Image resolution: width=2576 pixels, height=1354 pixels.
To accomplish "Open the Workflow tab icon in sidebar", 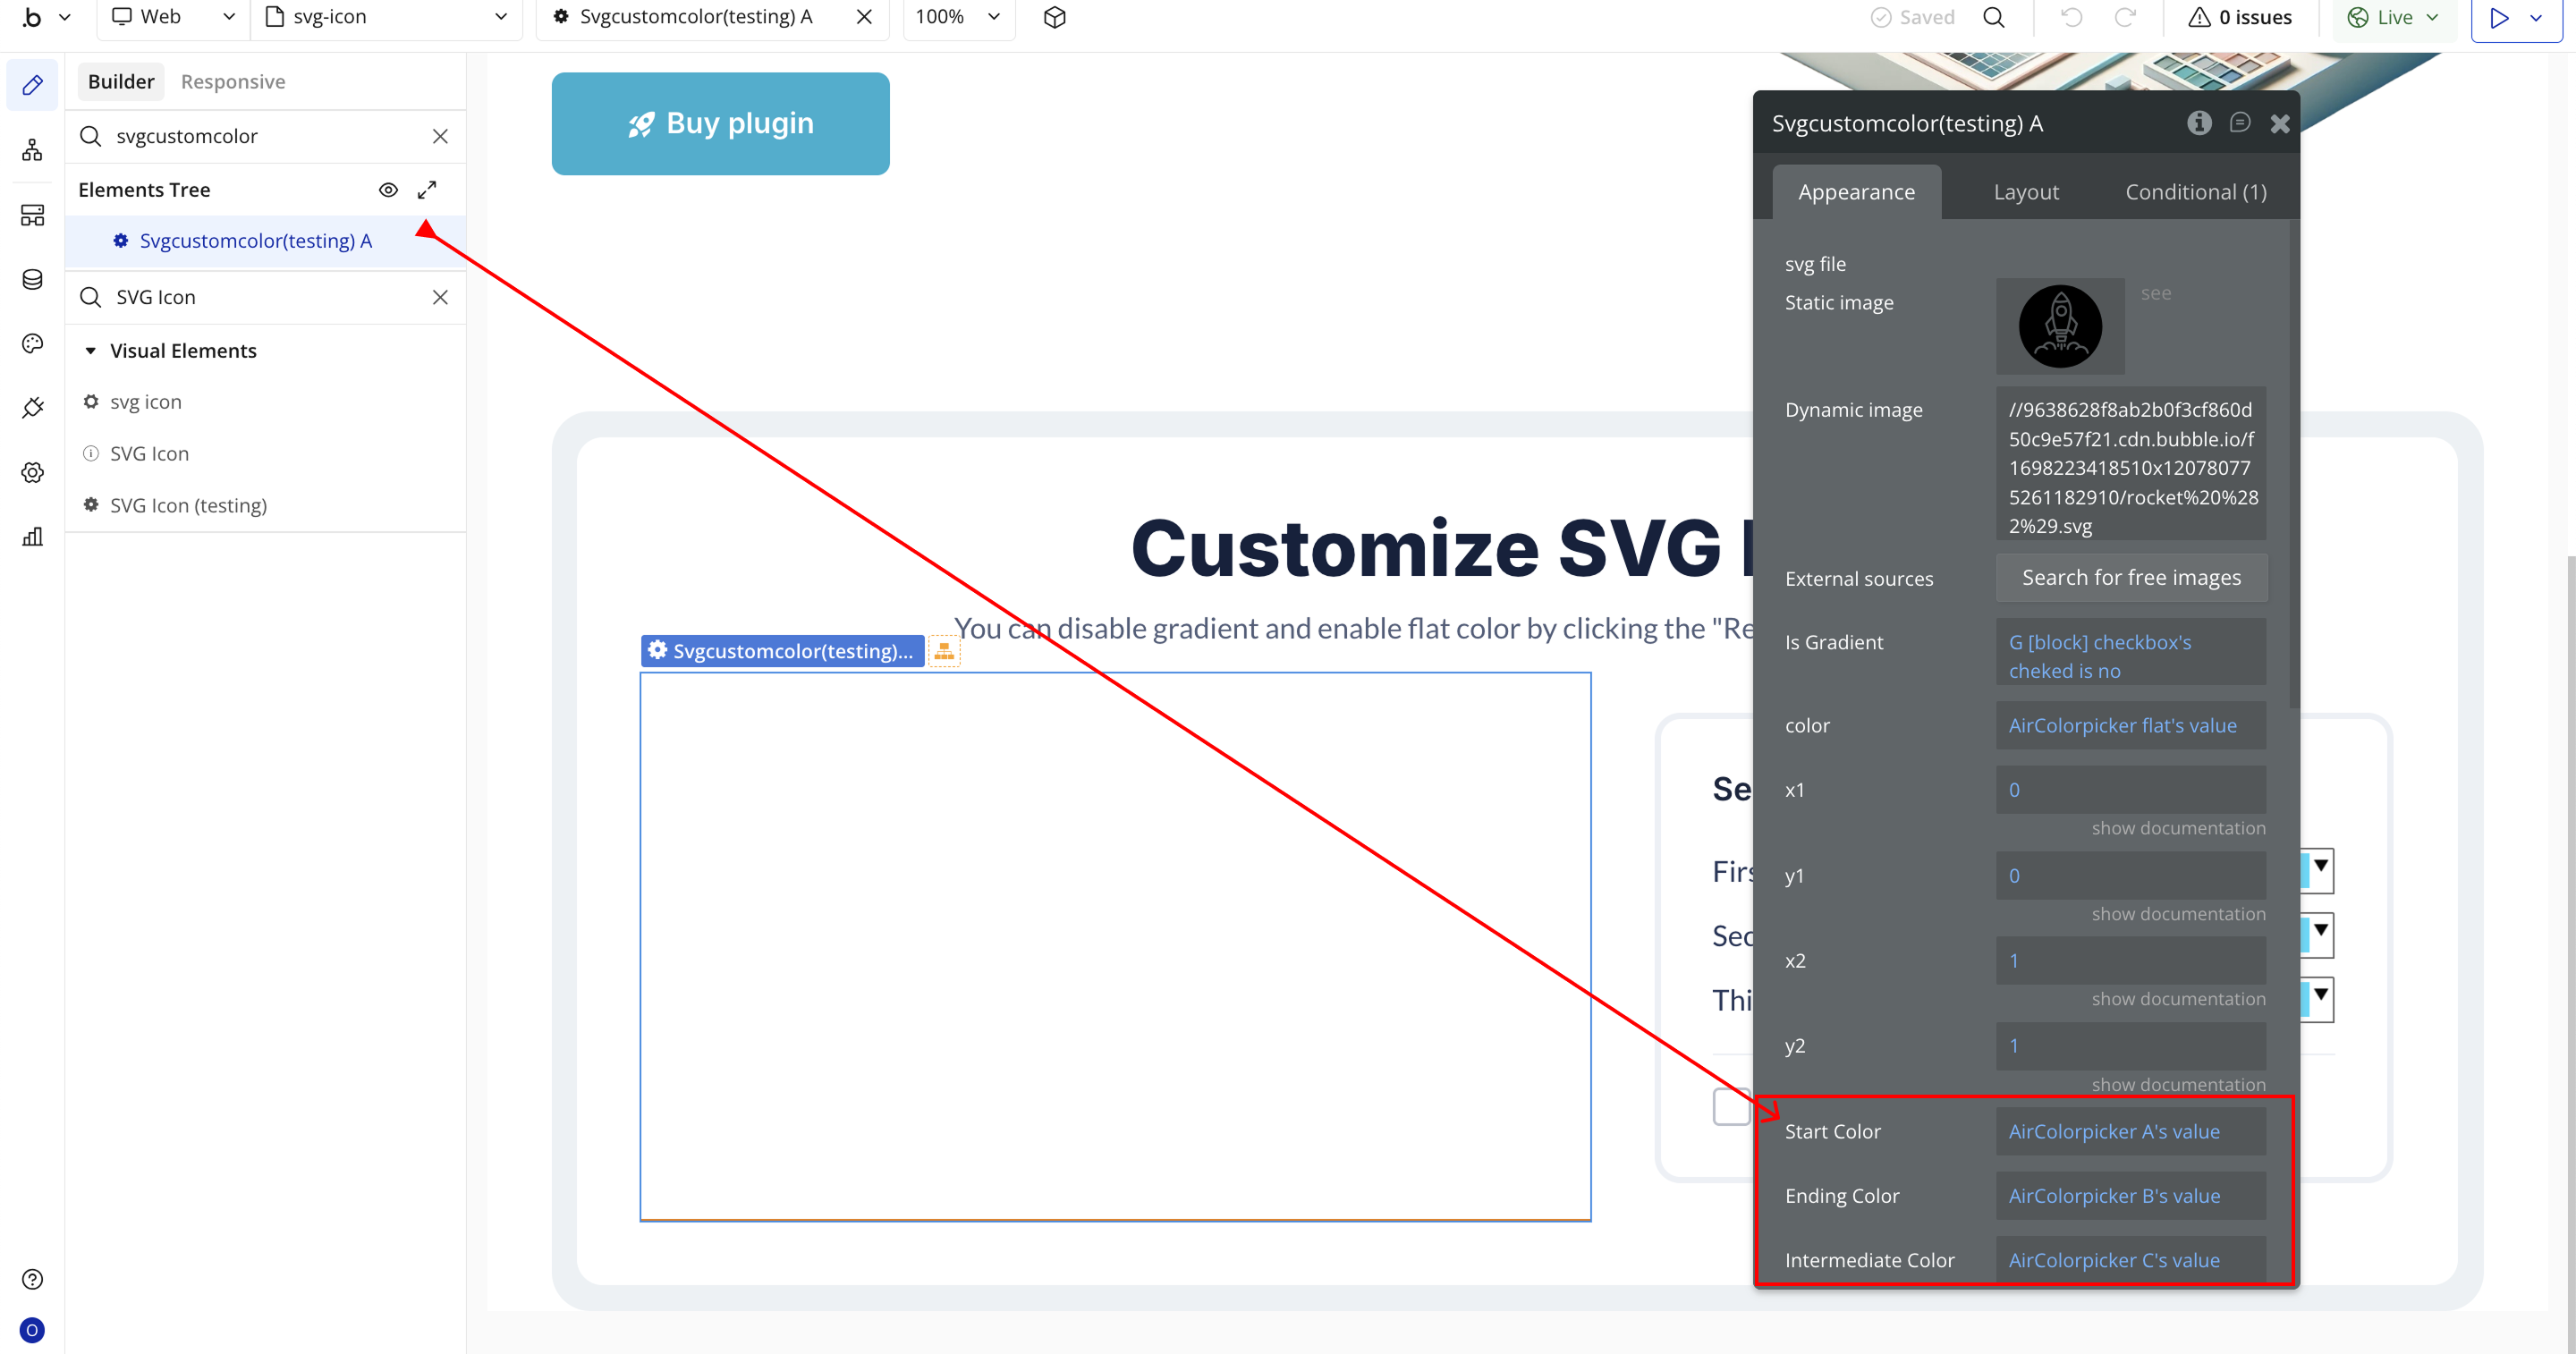I will [32, 150].
